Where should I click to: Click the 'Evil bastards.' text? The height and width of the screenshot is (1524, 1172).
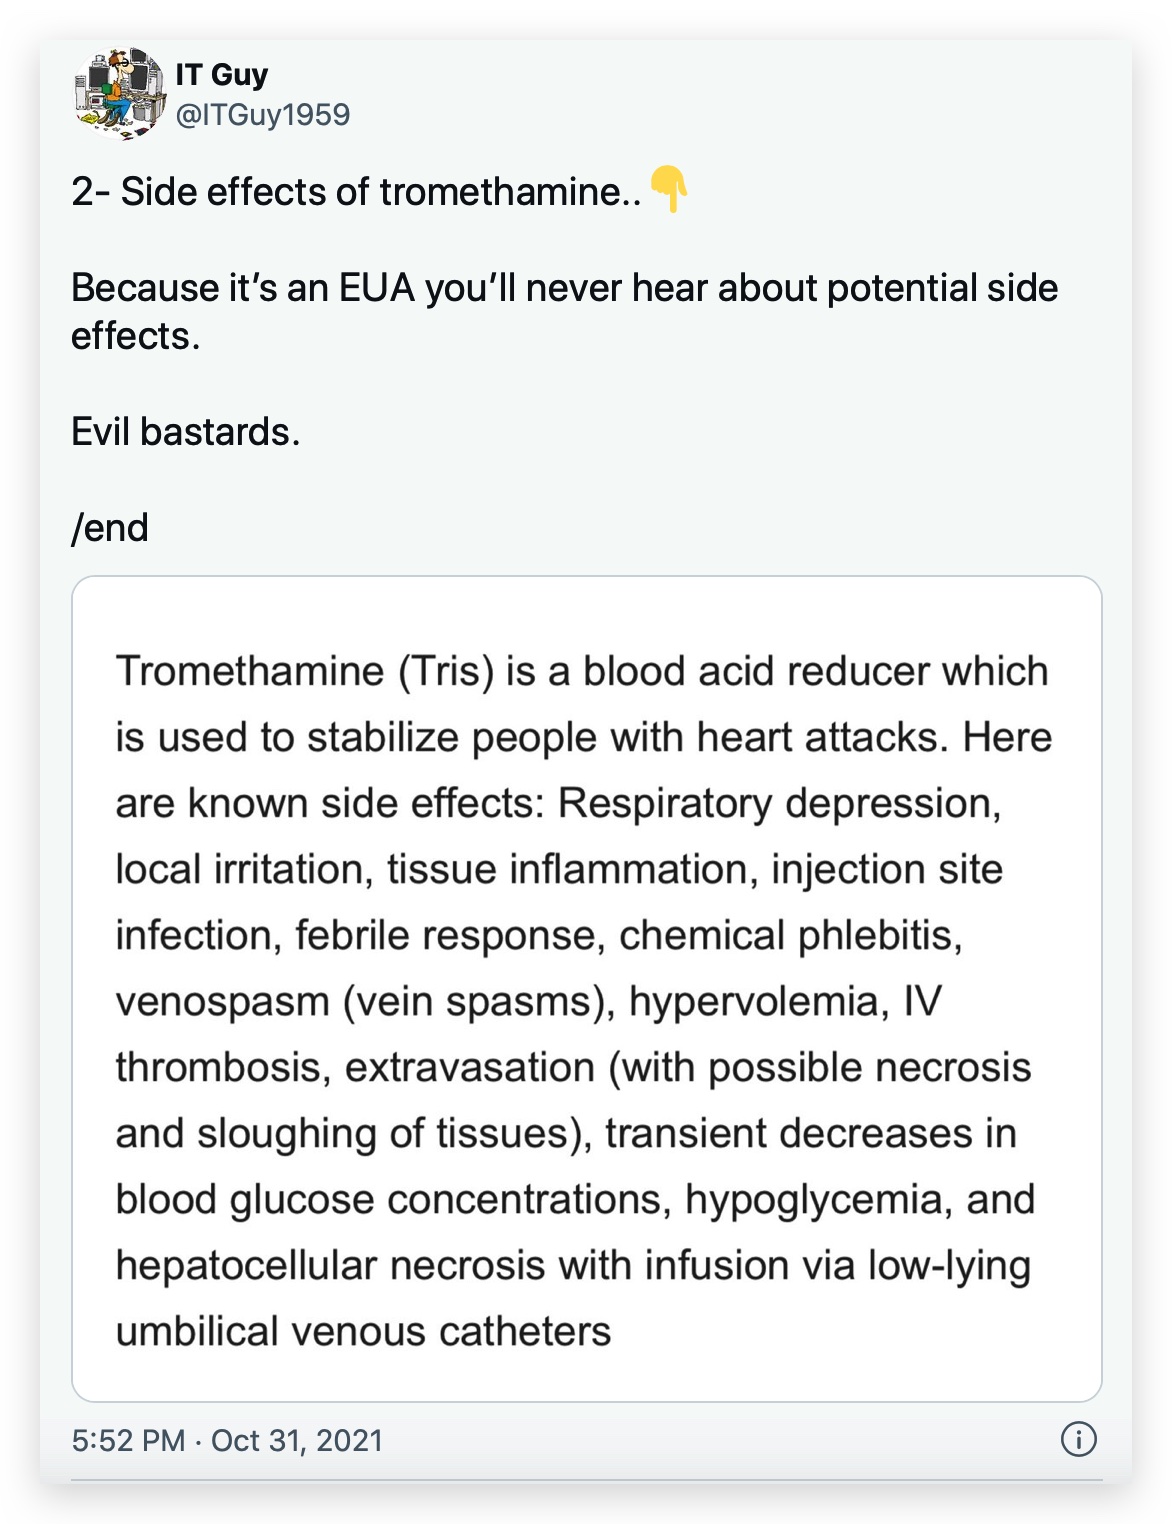(185, 432)
